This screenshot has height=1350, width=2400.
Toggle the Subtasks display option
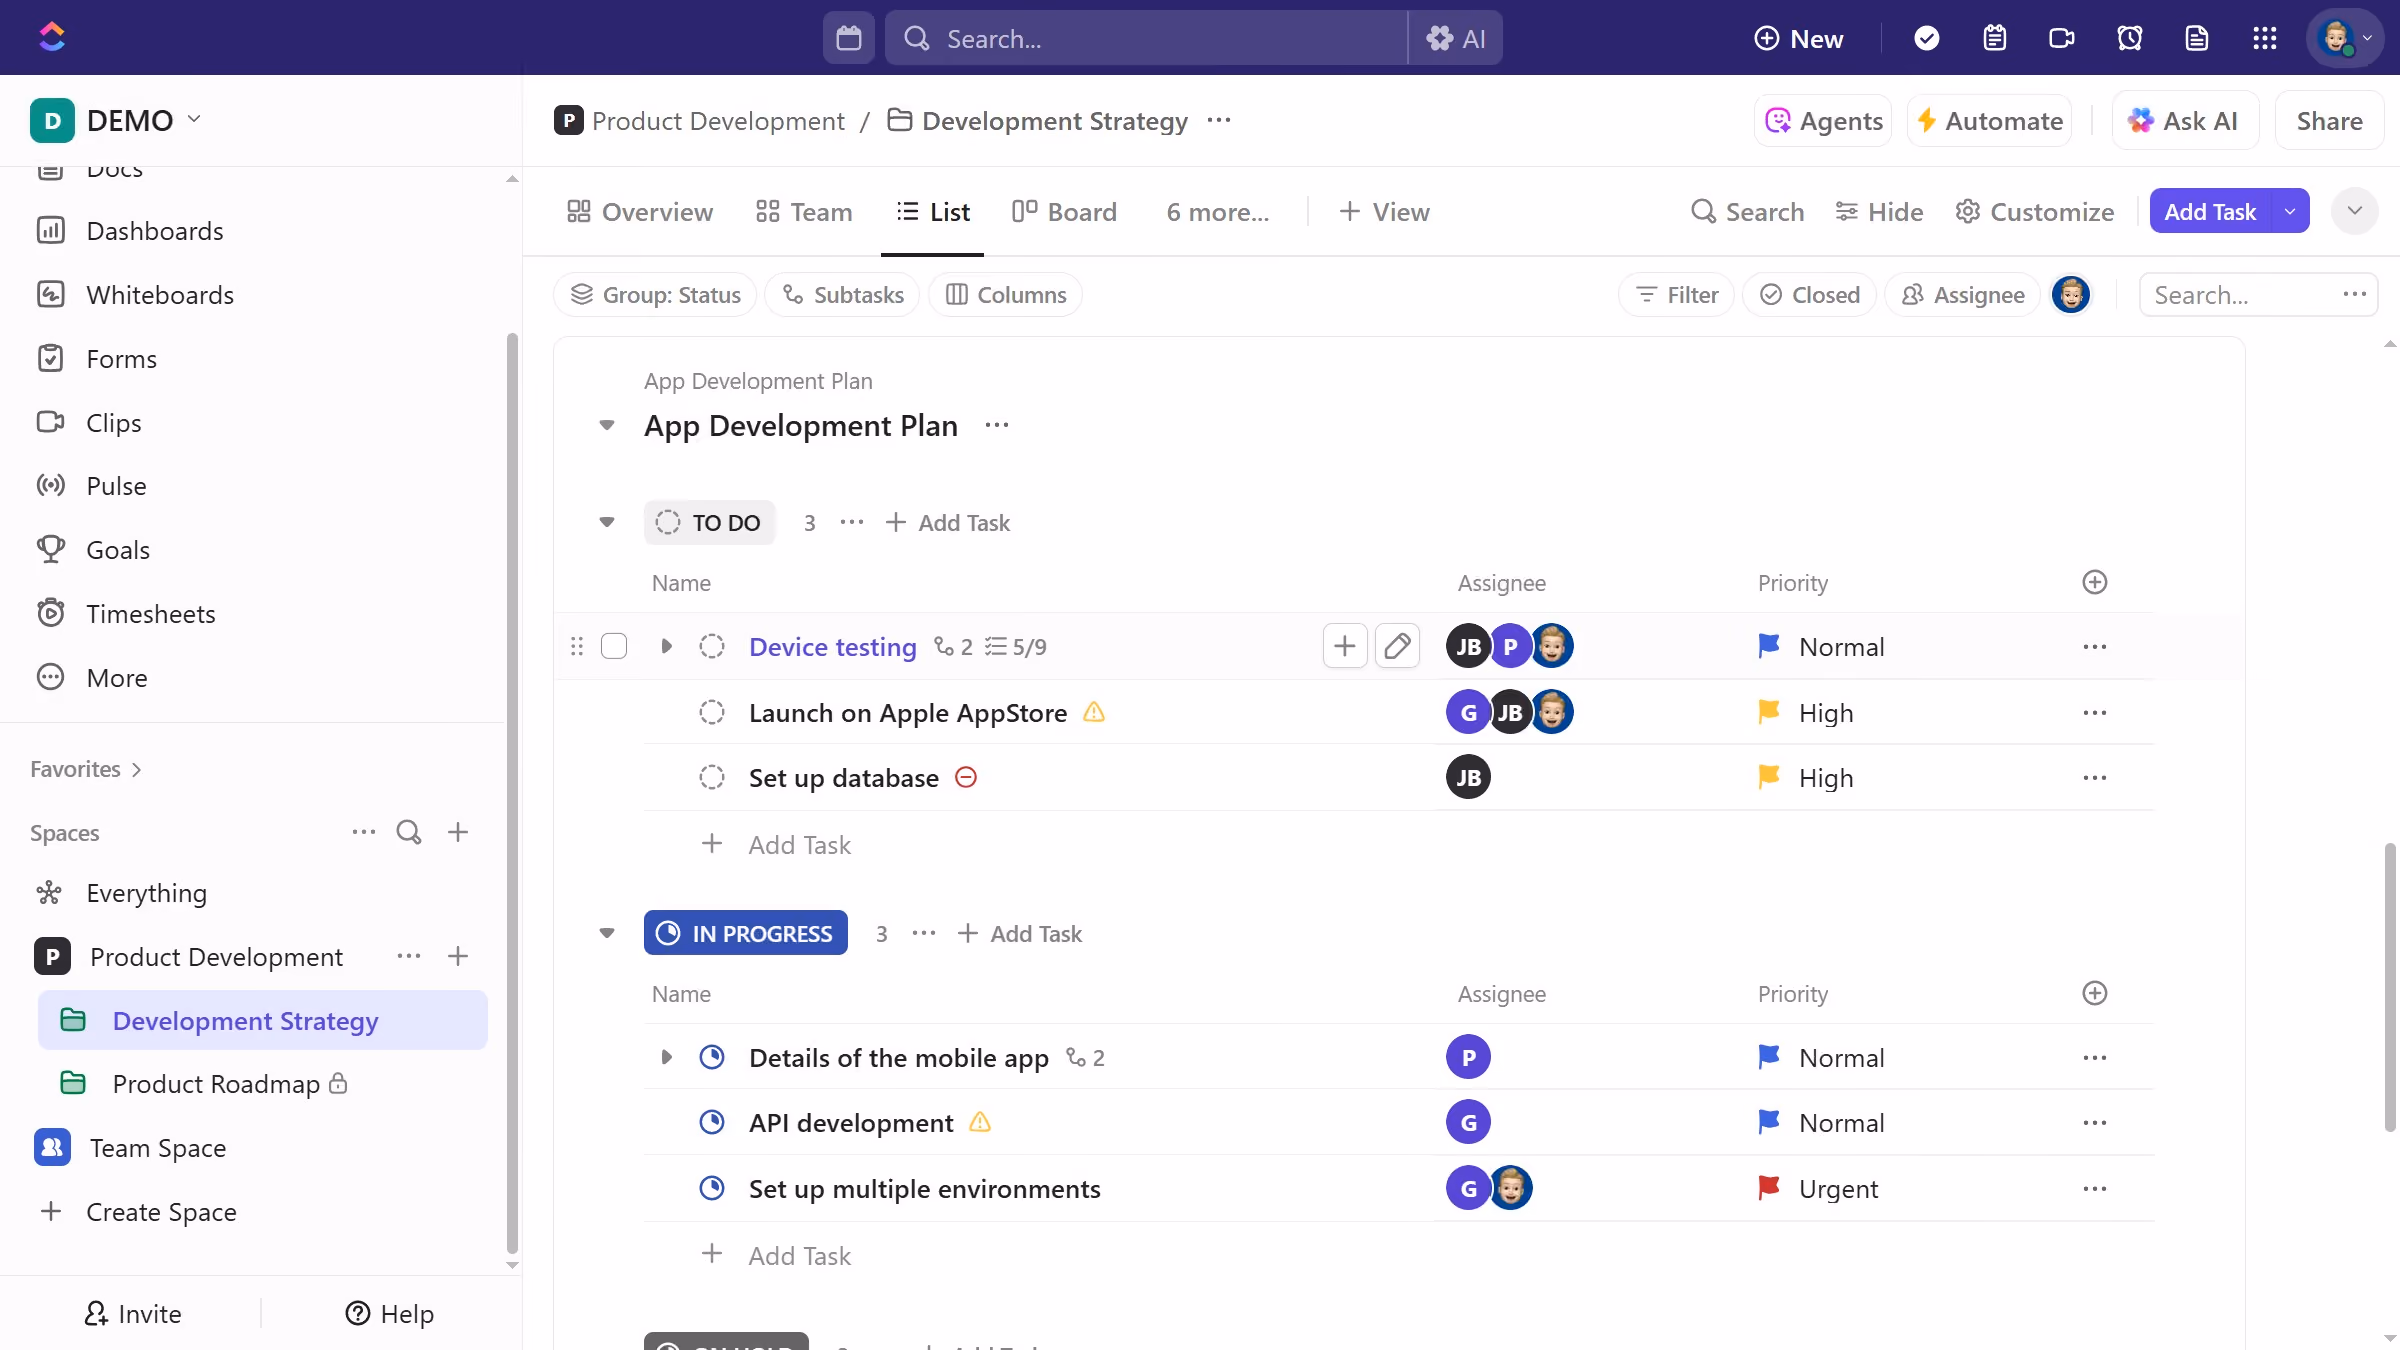coord(842,295)
